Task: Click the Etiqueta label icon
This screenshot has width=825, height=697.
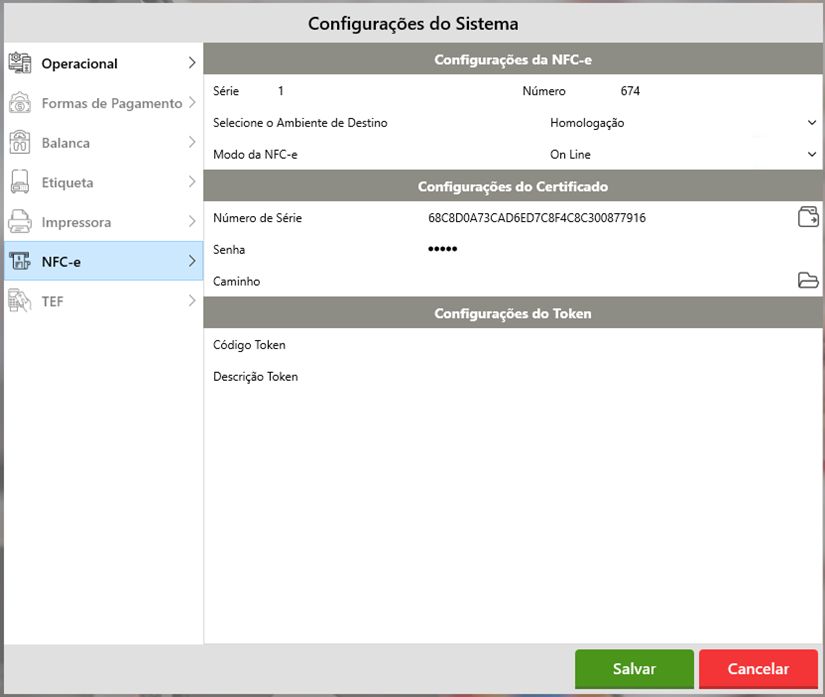Action: (x=20, y=182)
